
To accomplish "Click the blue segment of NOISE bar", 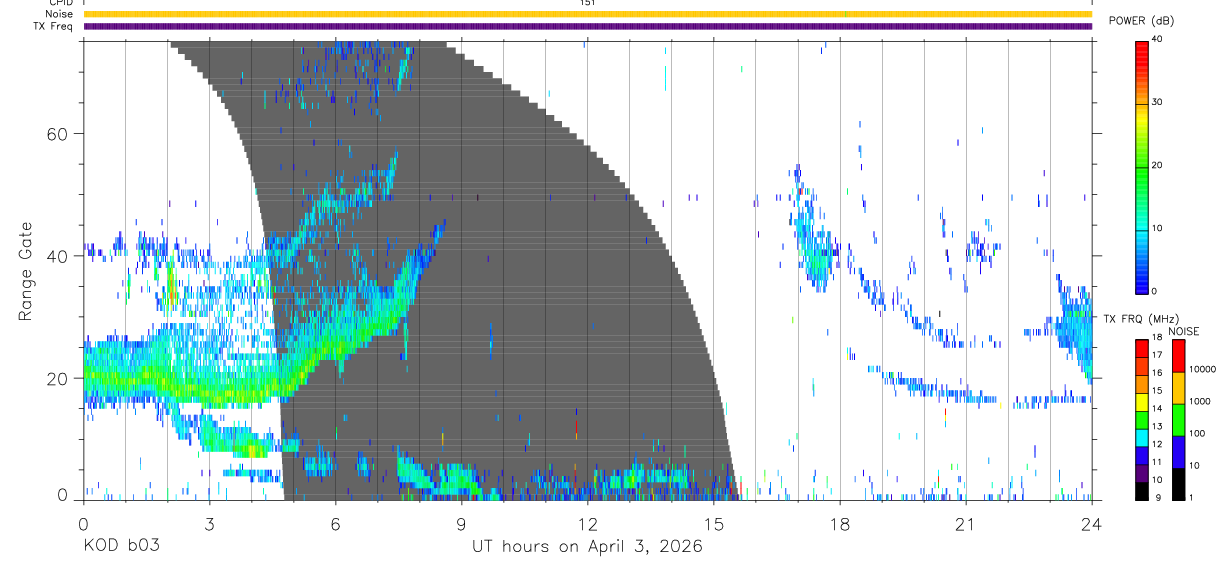I will [x=1178, y=452].
